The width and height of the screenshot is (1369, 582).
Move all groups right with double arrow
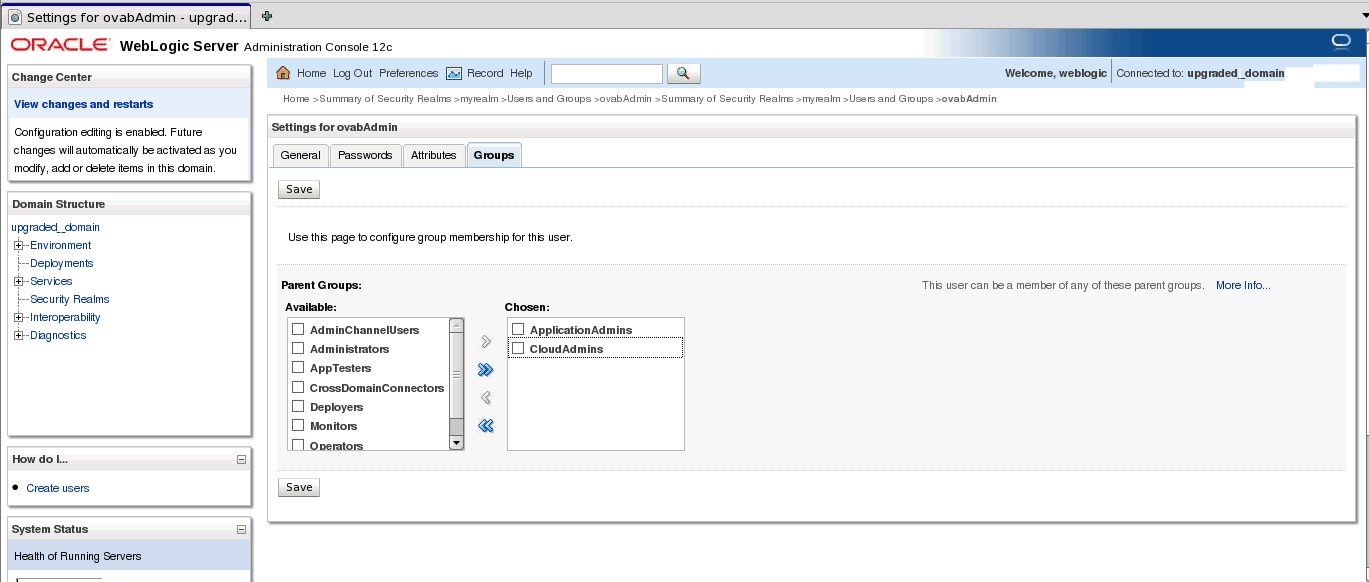(x=486, y=370)
